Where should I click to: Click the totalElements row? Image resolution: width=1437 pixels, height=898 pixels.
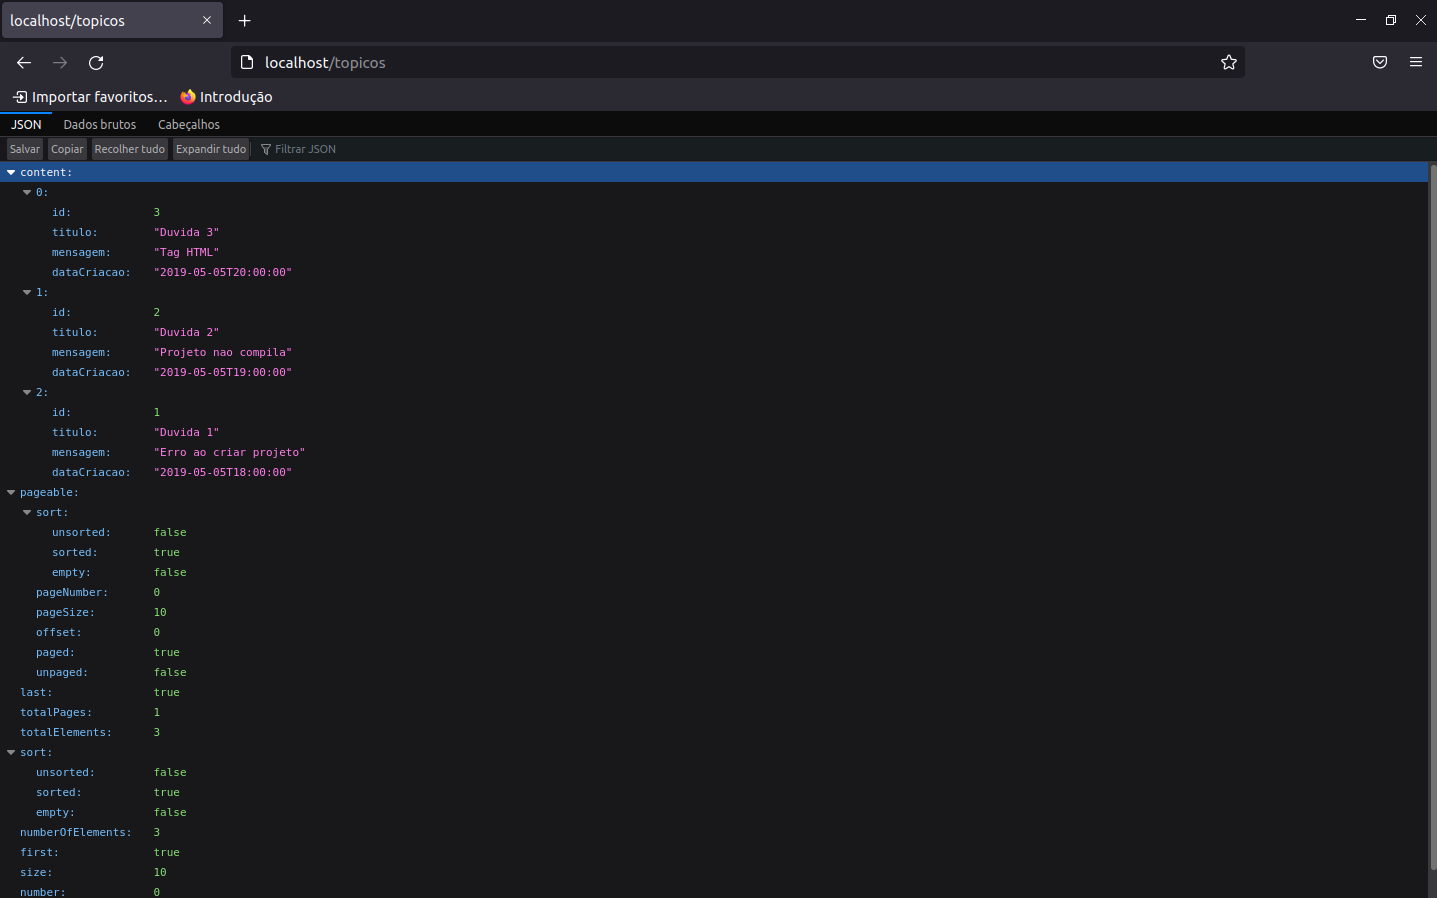(x=713, y=732)
